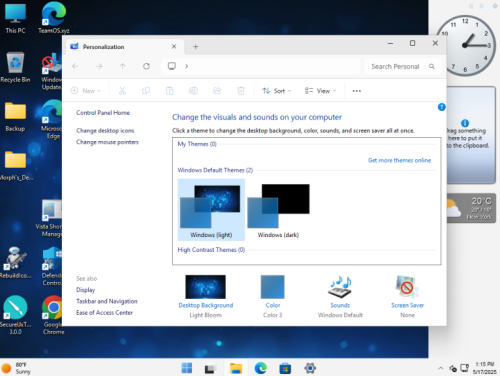500x376 pixels.
Task: Open the Sounds settings icon
Action: pyautogui.click(x=340, y=287)
